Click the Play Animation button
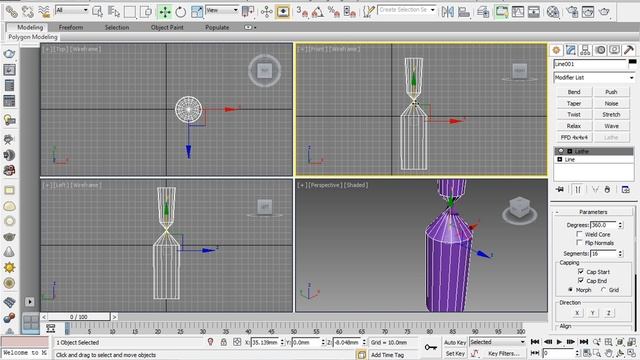Image resolution: width=640 pixels, height=360 pixels. click(559, 342)
